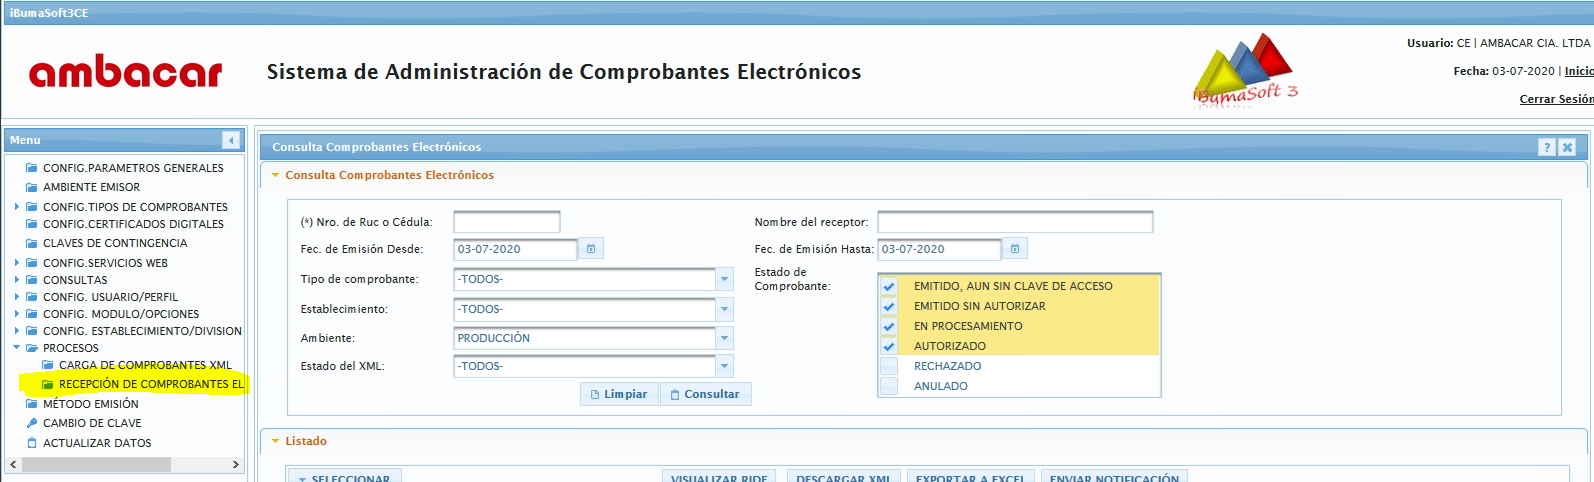Viewport: 1594px width, 482px height.
Task: Click the CAMBIO DE CLAVE key icon
Action: pyautogui.click(x=32, y=423)
